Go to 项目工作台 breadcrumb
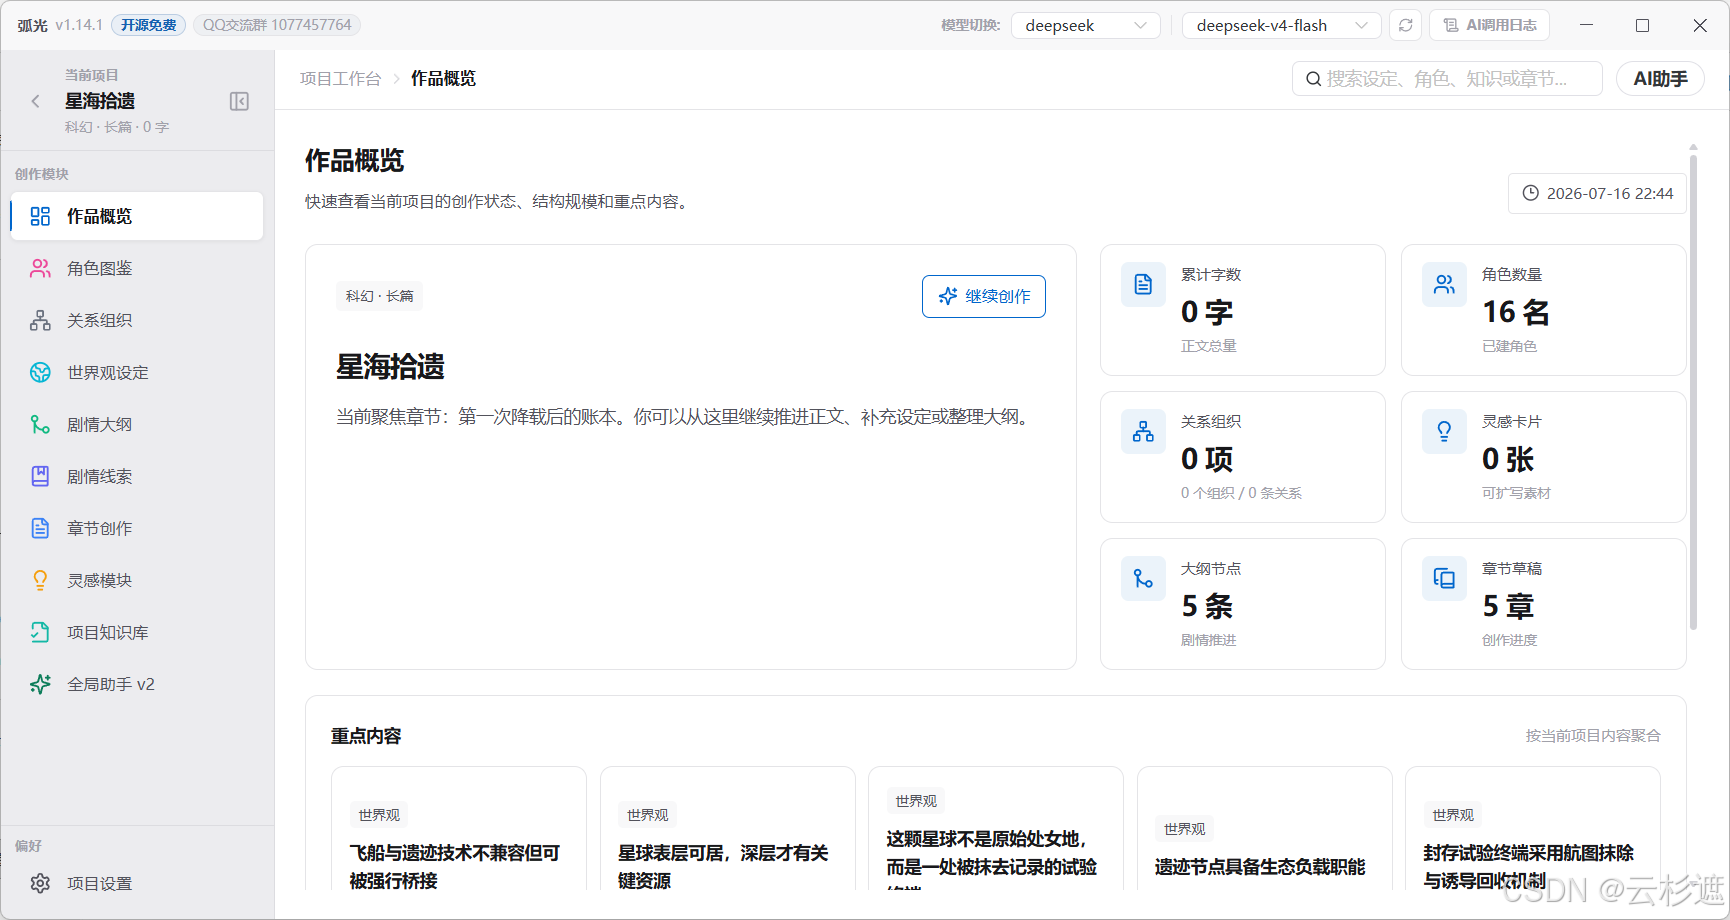The image size is (1730, 920). click(340, 78)
